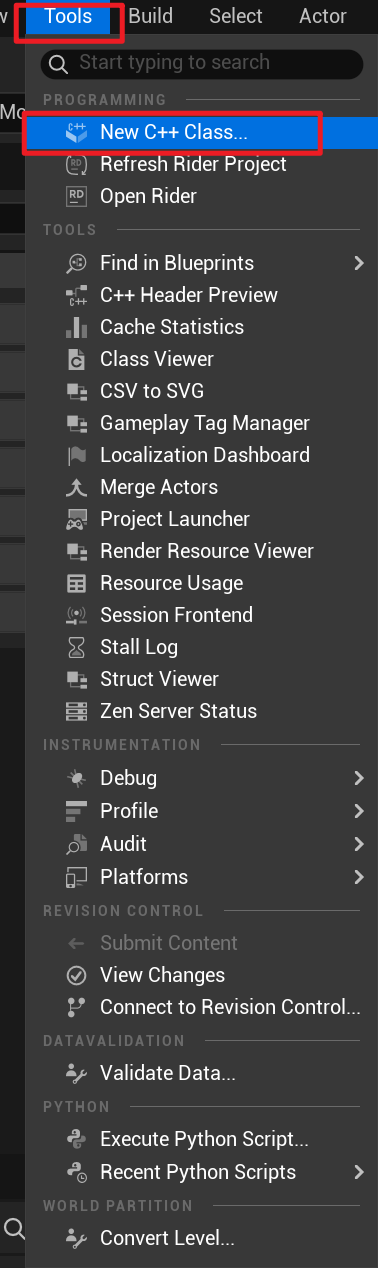
Task: Click the Session Frontend broadcast icon
Action: (77, 615)
